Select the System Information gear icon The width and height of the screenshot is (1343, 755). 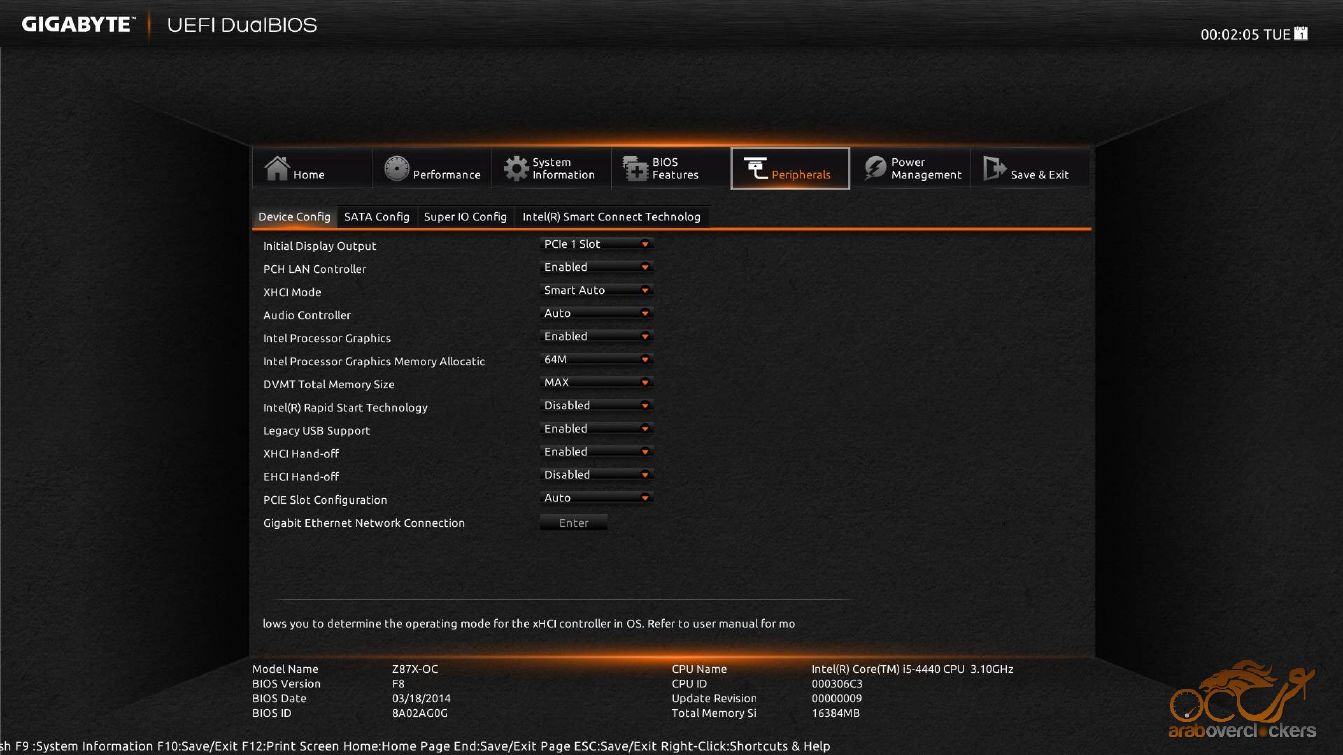coord(516,169)
